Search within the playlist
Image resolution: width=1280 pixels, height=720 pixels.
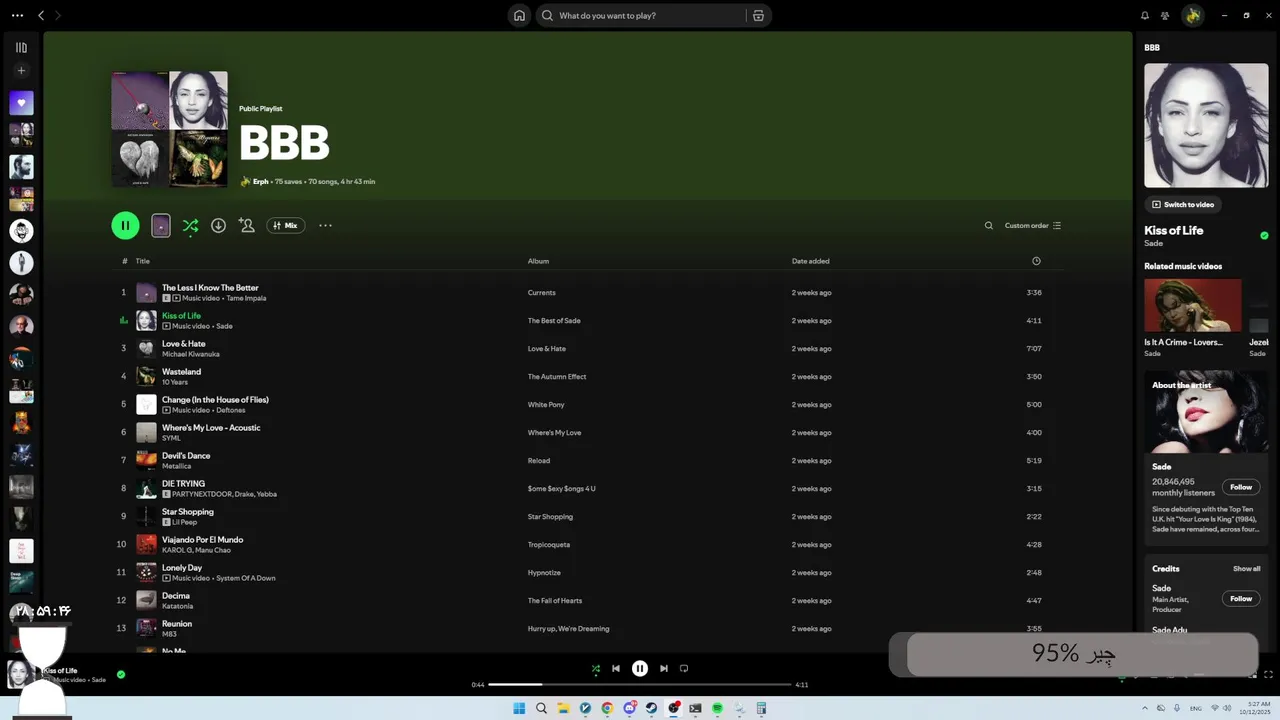(x=989, y=225)
